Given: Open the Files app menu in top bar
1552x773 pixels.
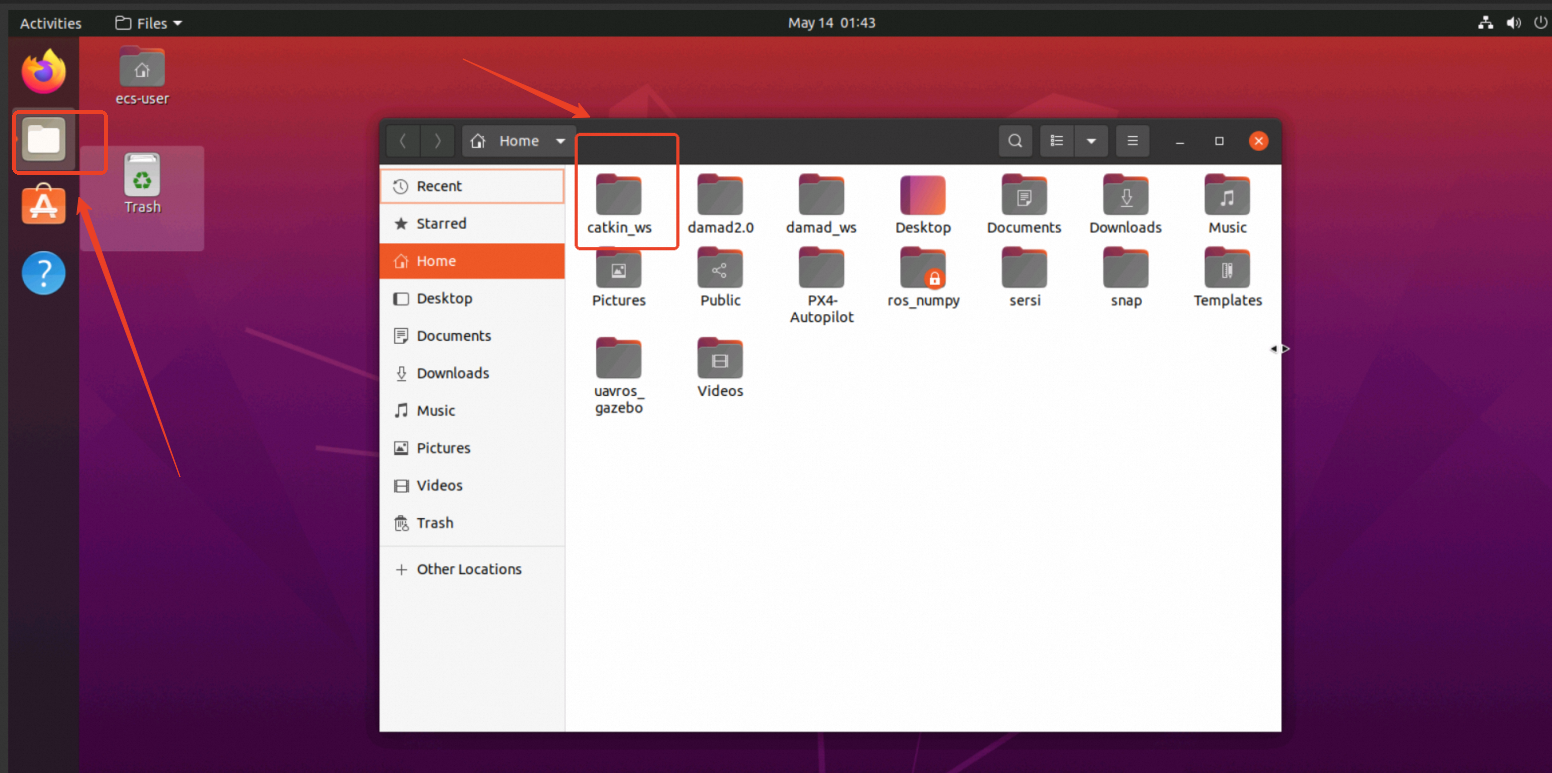Looking at the screenshot, I should [x=149, y=23].
